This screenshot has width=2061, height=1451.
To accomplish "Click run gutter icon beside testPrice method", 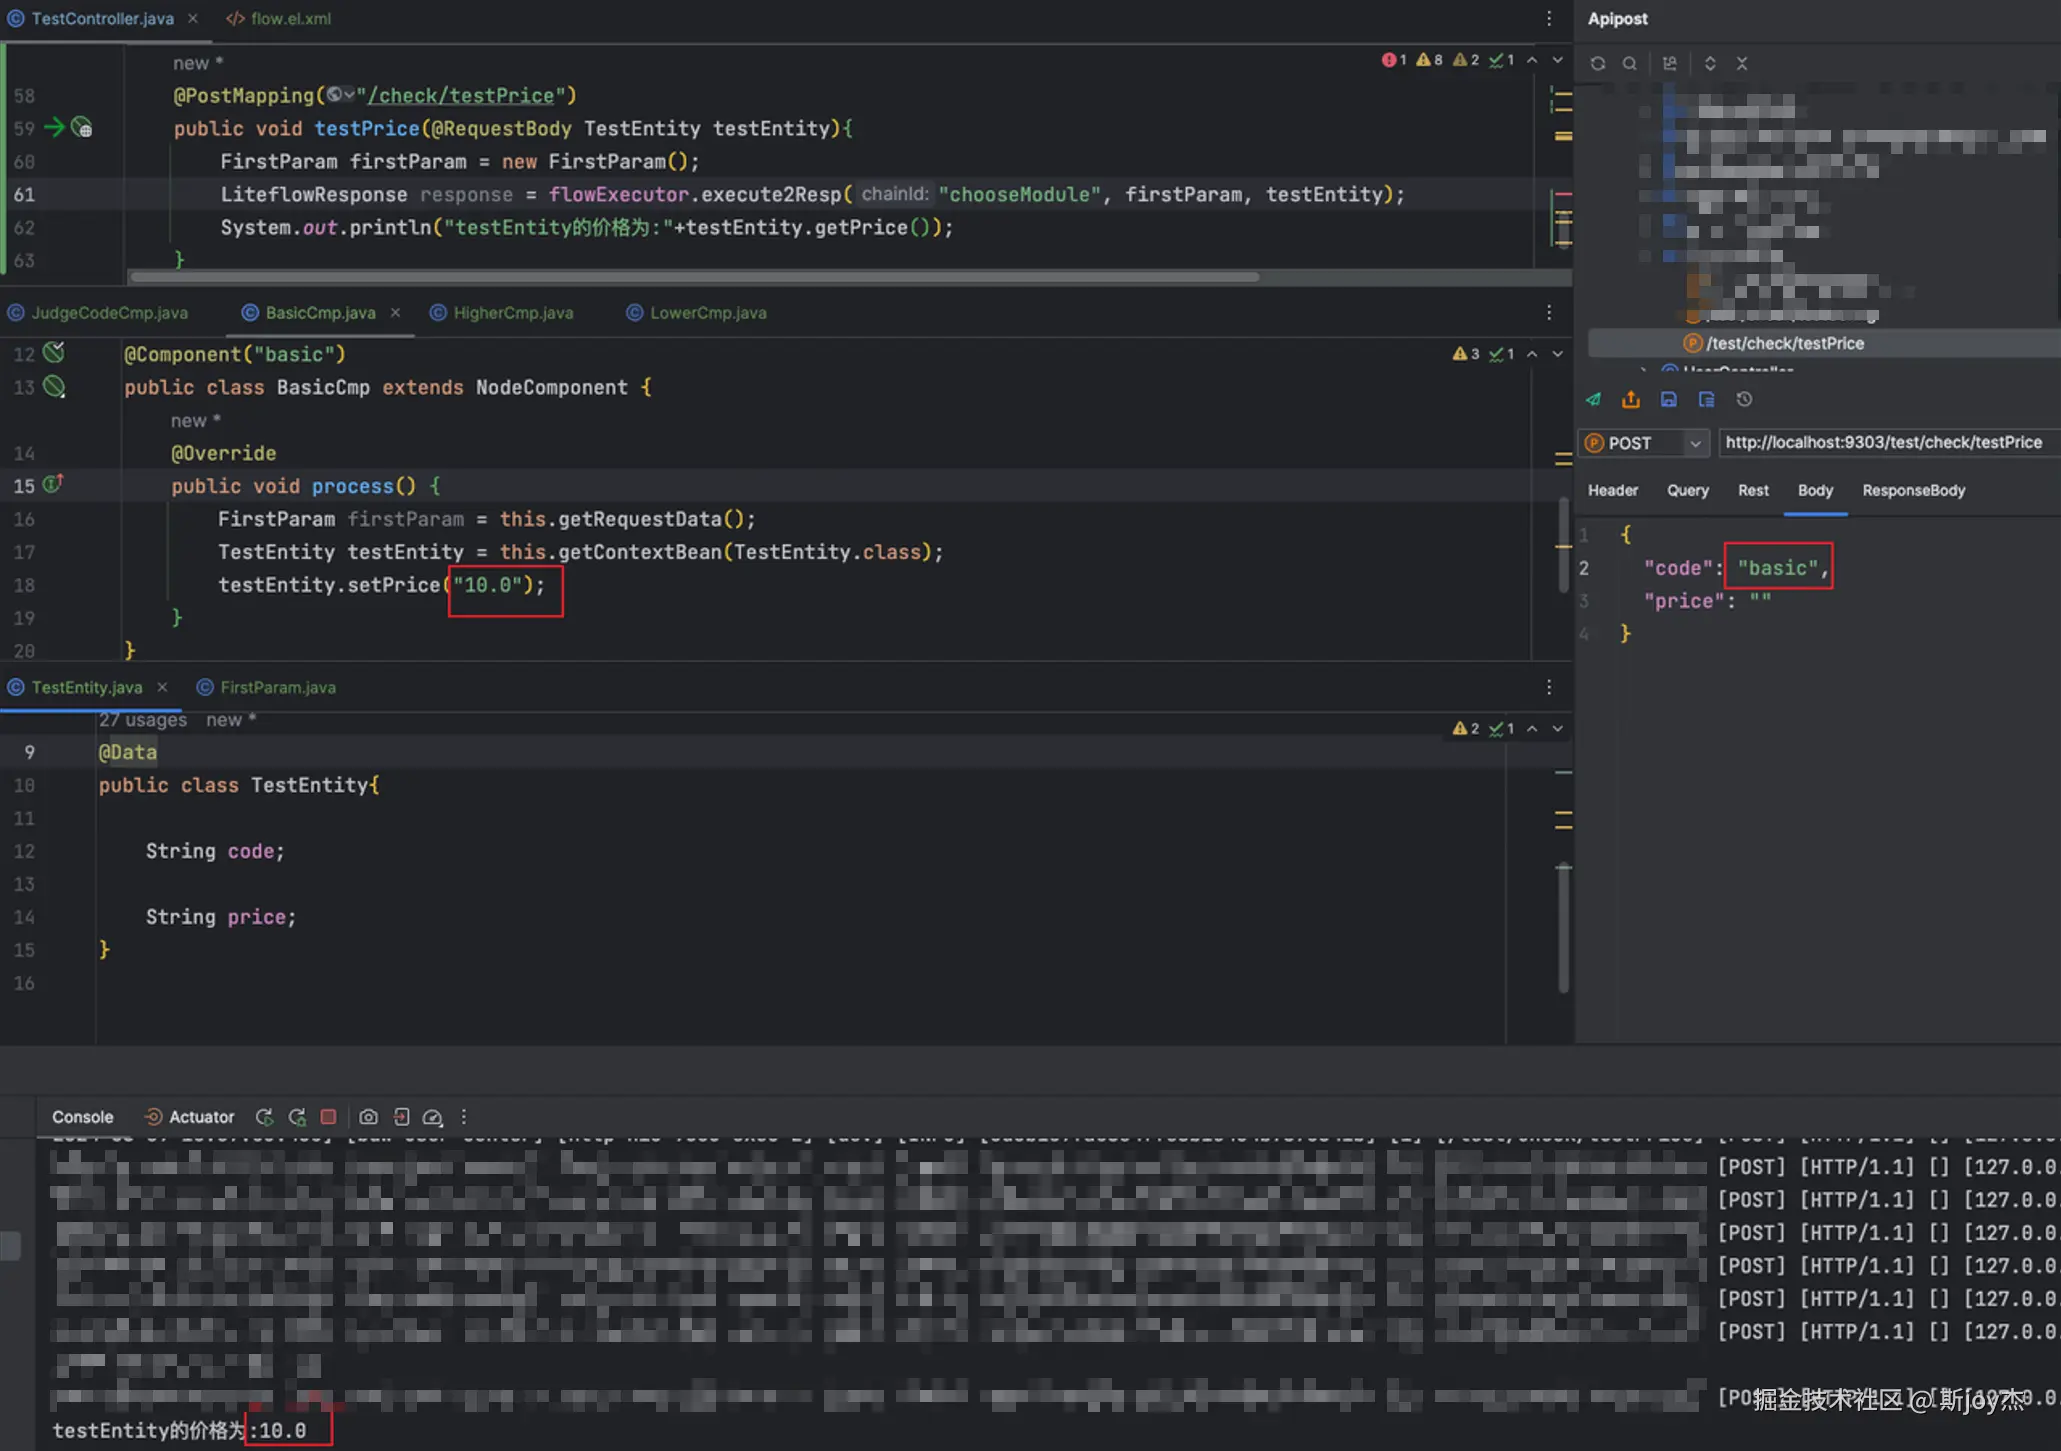I will (56, 128).
